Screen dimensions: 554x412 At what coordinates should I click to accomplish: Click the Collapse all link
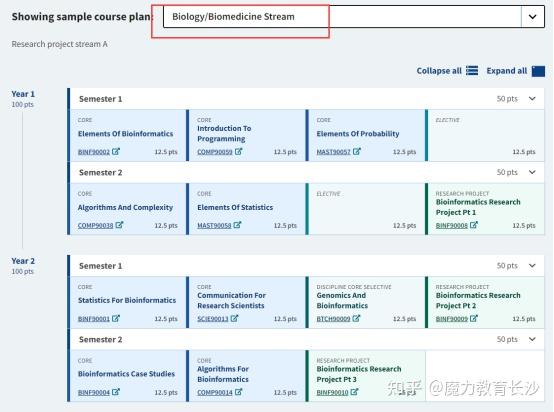point(439,71)
